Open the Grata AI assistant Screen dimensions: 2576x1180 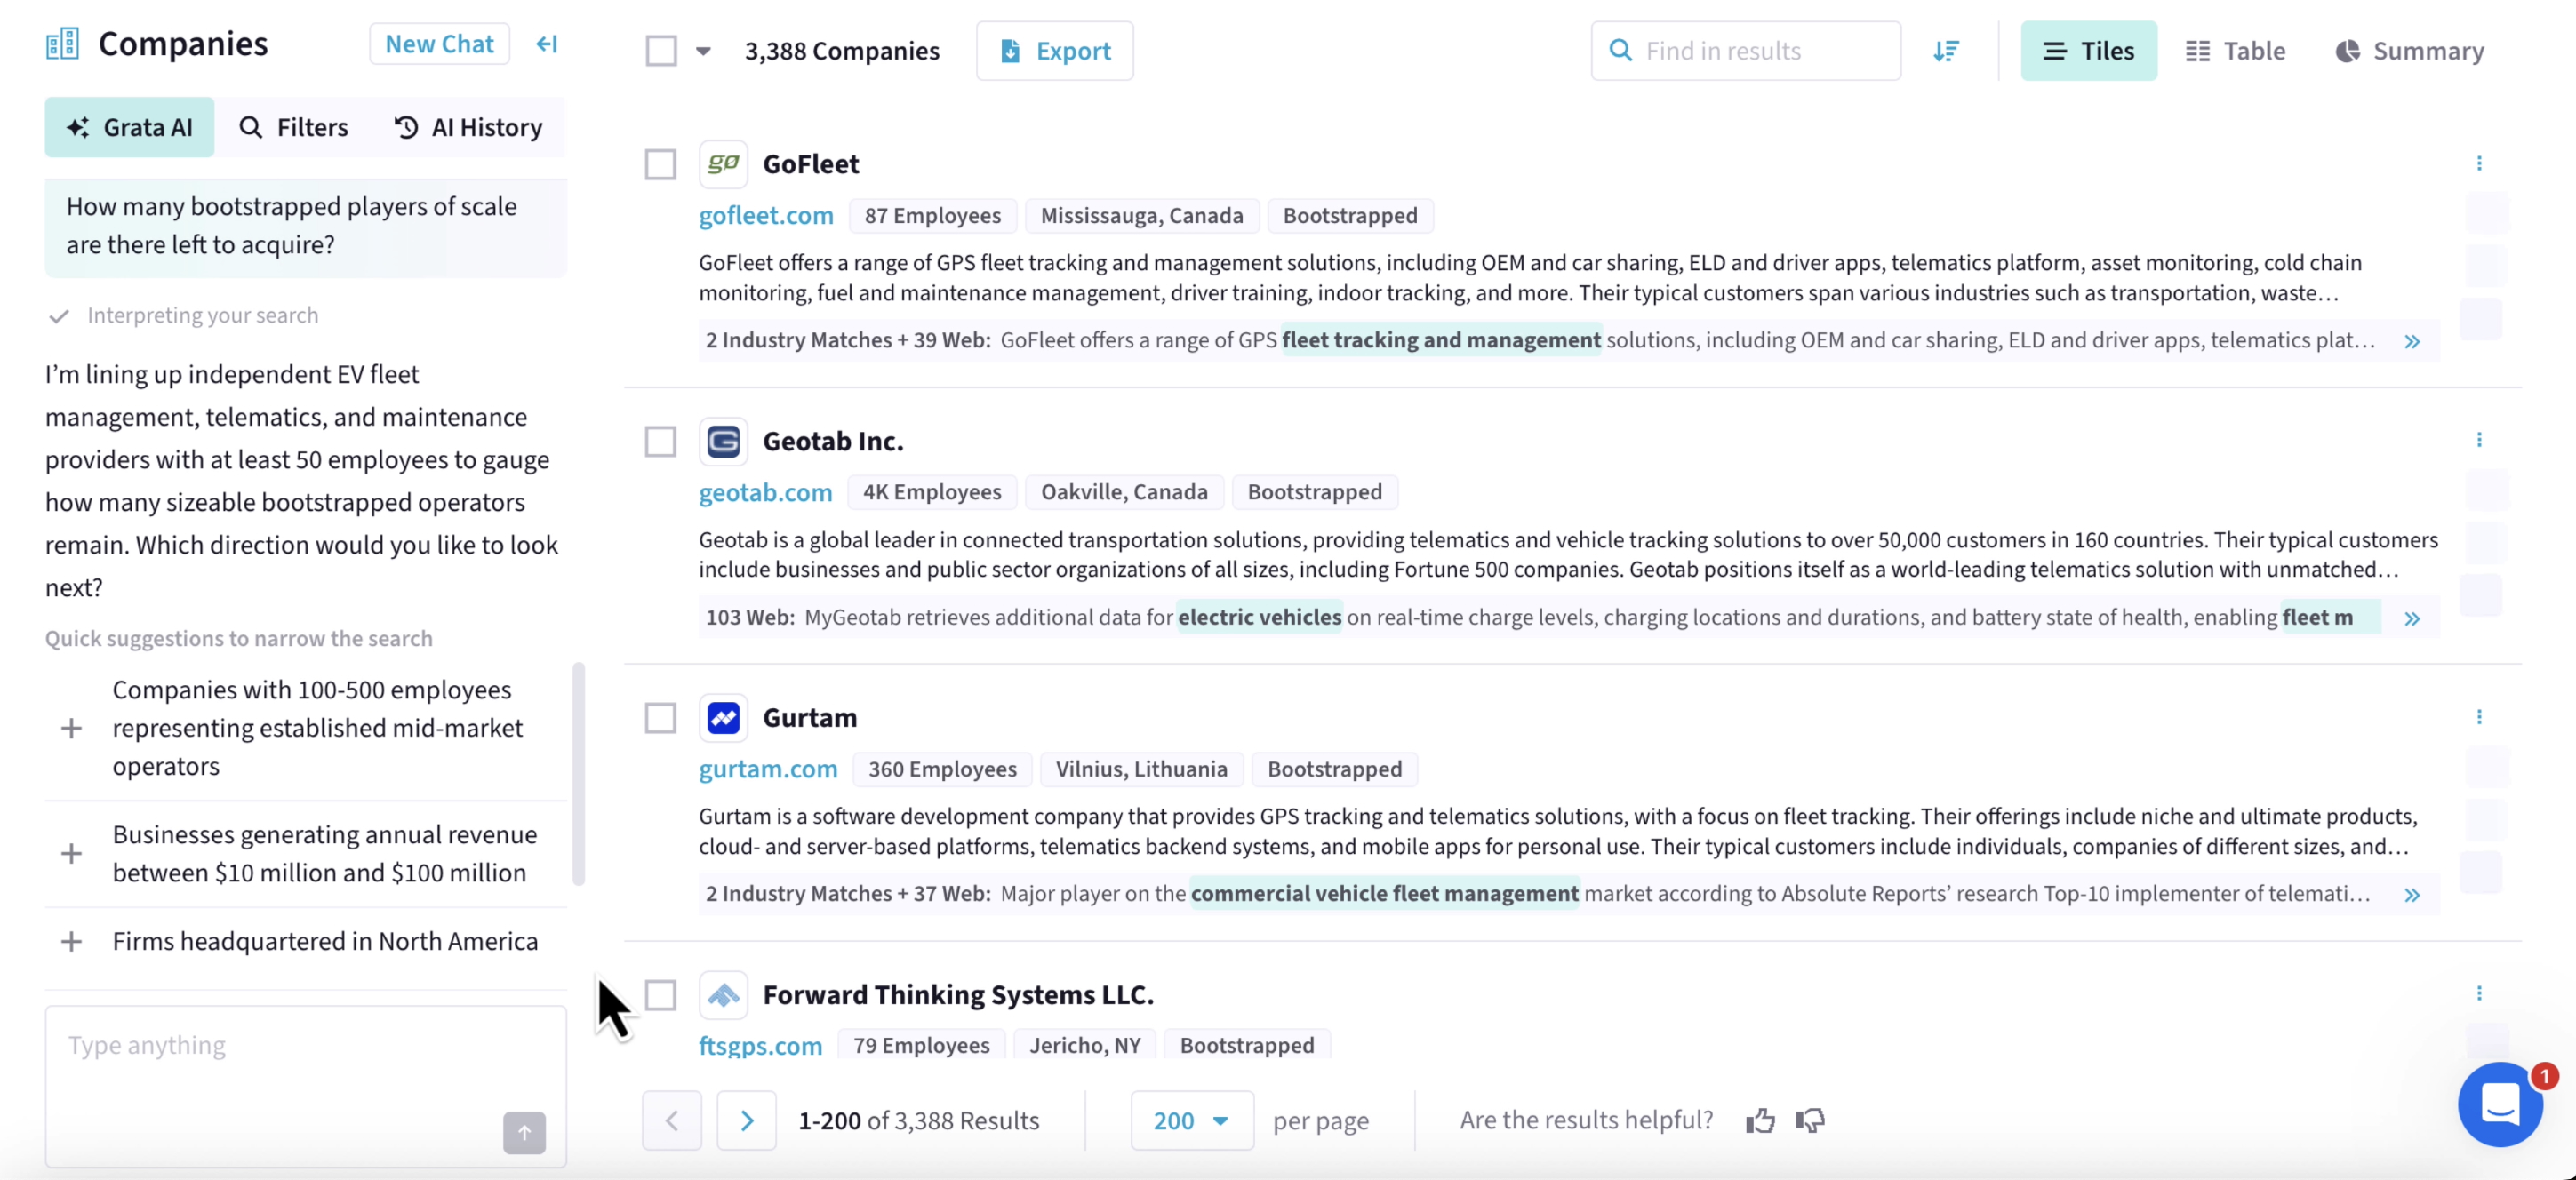129,127
